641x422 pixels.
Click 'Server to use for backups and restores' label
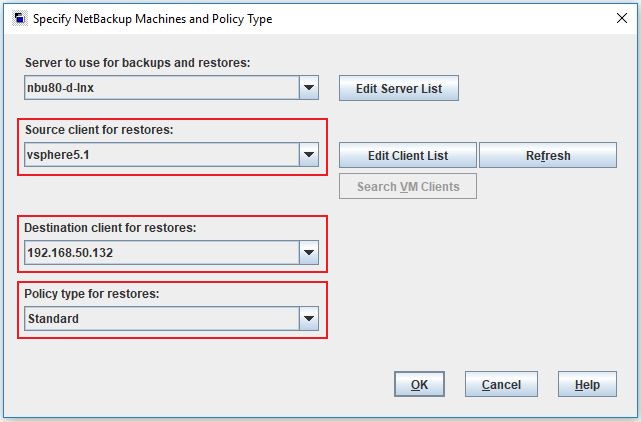click(137, 63)
